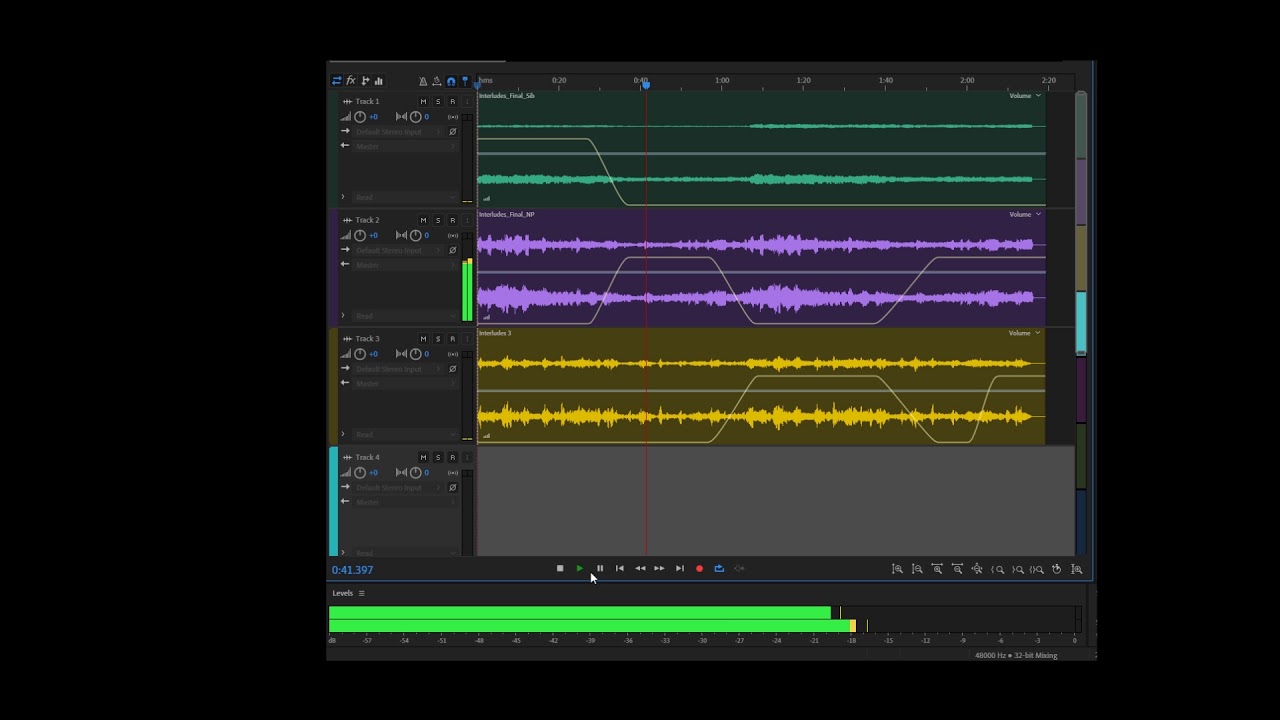Expand Track 1 automation lanes chevron
The width and height of the screenshot is (1280, 720).
click(x=343, y=197)
